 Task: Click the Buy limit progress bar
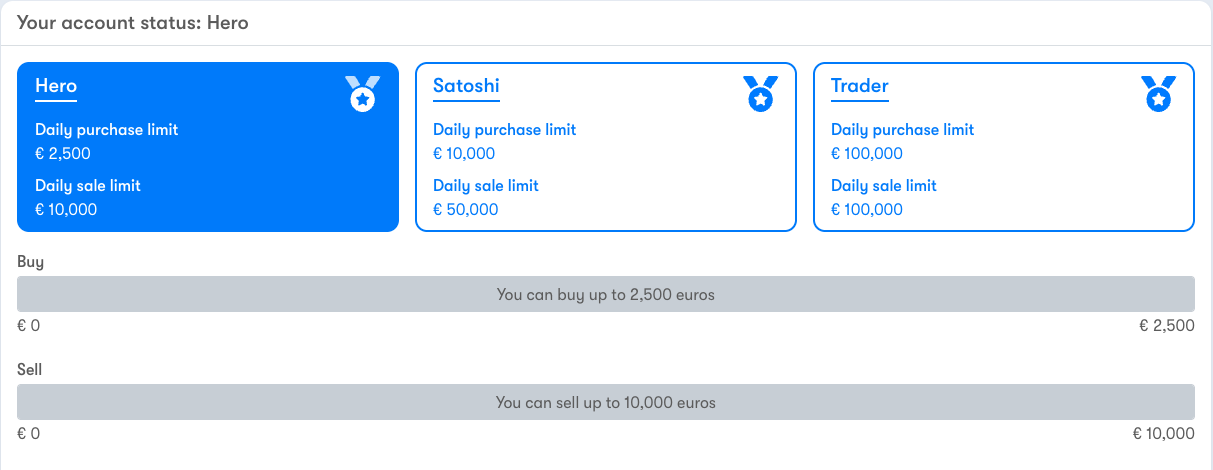(606, 294)
